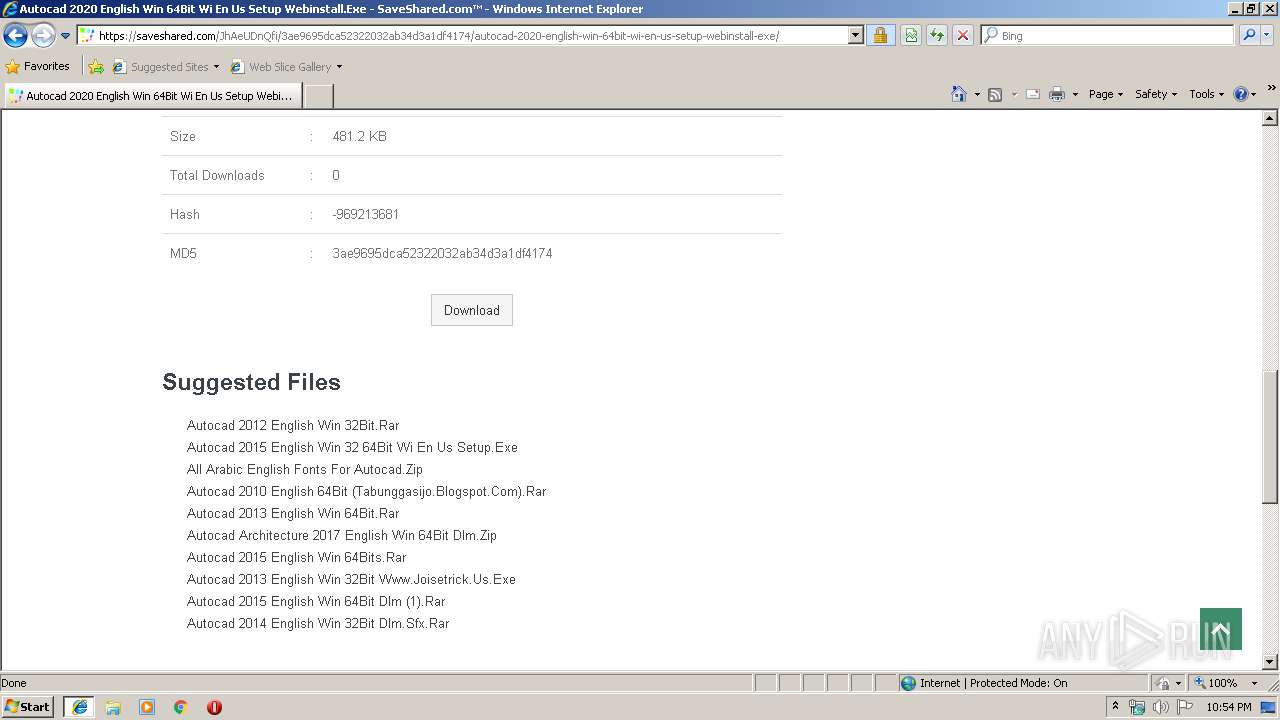Viewport: 1280px width, 720px height.
Task: Print page using the printer icon
Action: pos(1057,94)
